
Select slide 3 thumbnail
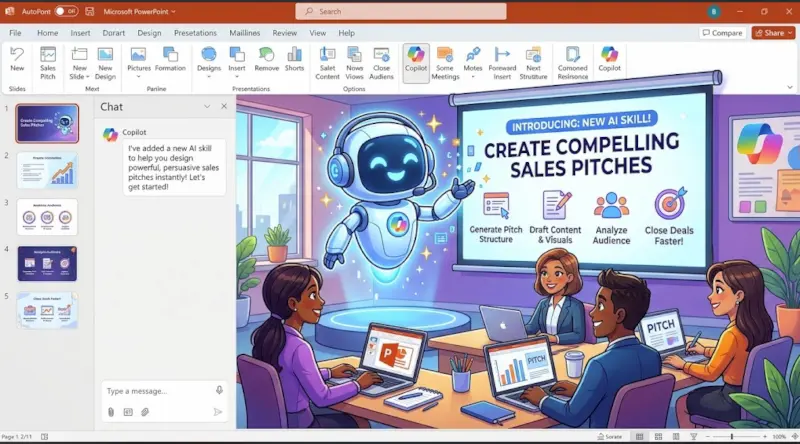[x=47, y=217]
